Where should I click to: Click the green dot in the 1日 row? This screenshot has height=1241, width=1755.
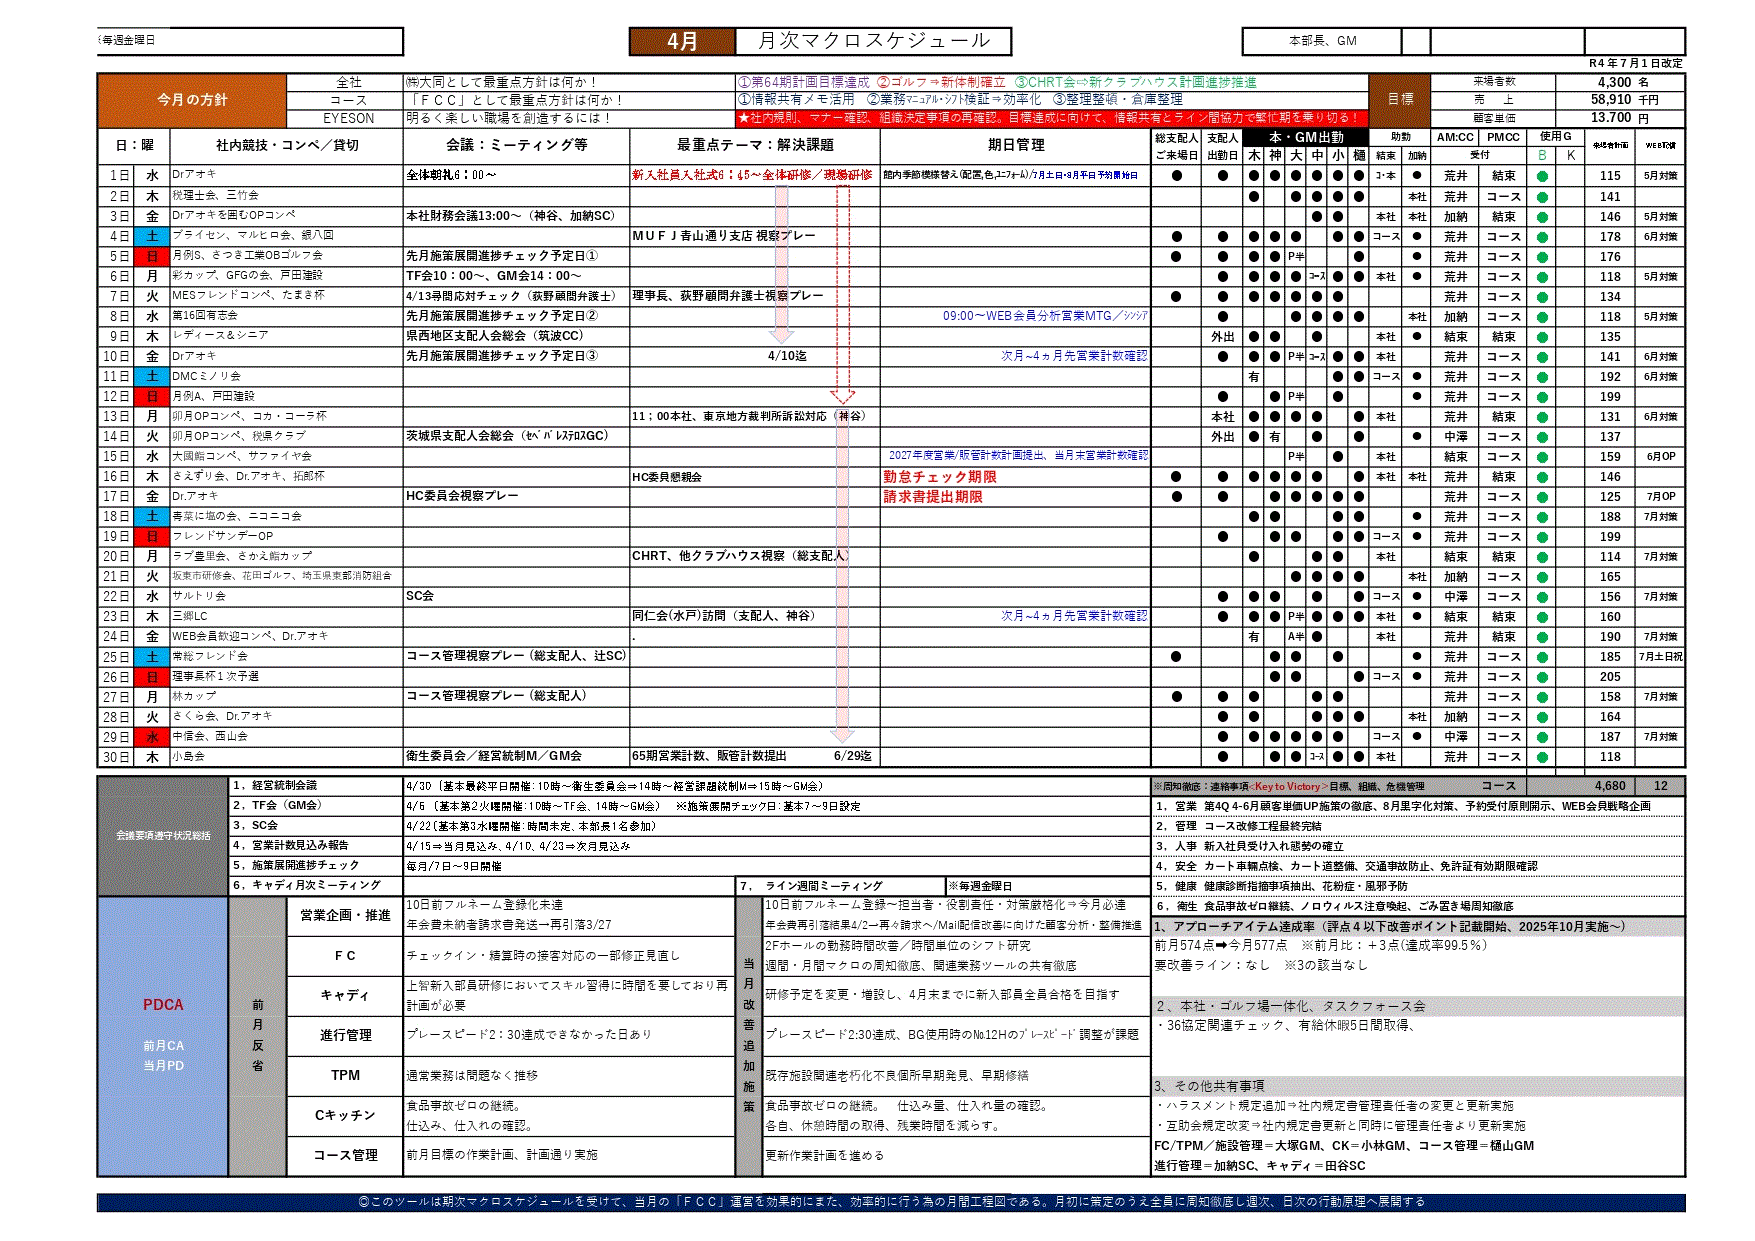tap(1542, 176)
